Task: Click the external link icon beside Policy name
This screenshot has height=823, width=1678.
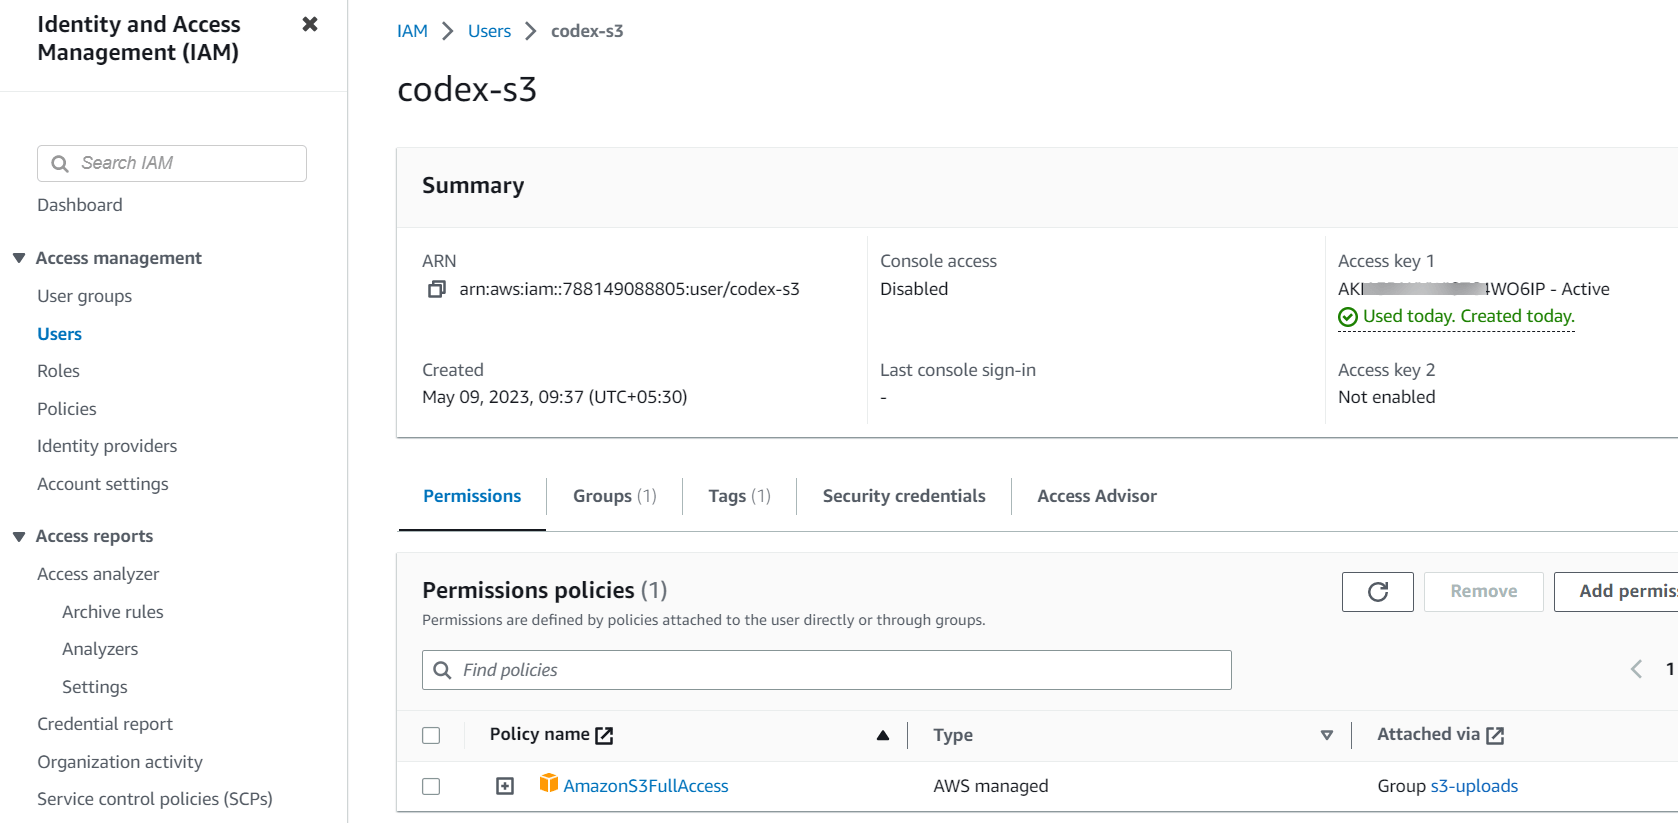Action: point(604,736)
